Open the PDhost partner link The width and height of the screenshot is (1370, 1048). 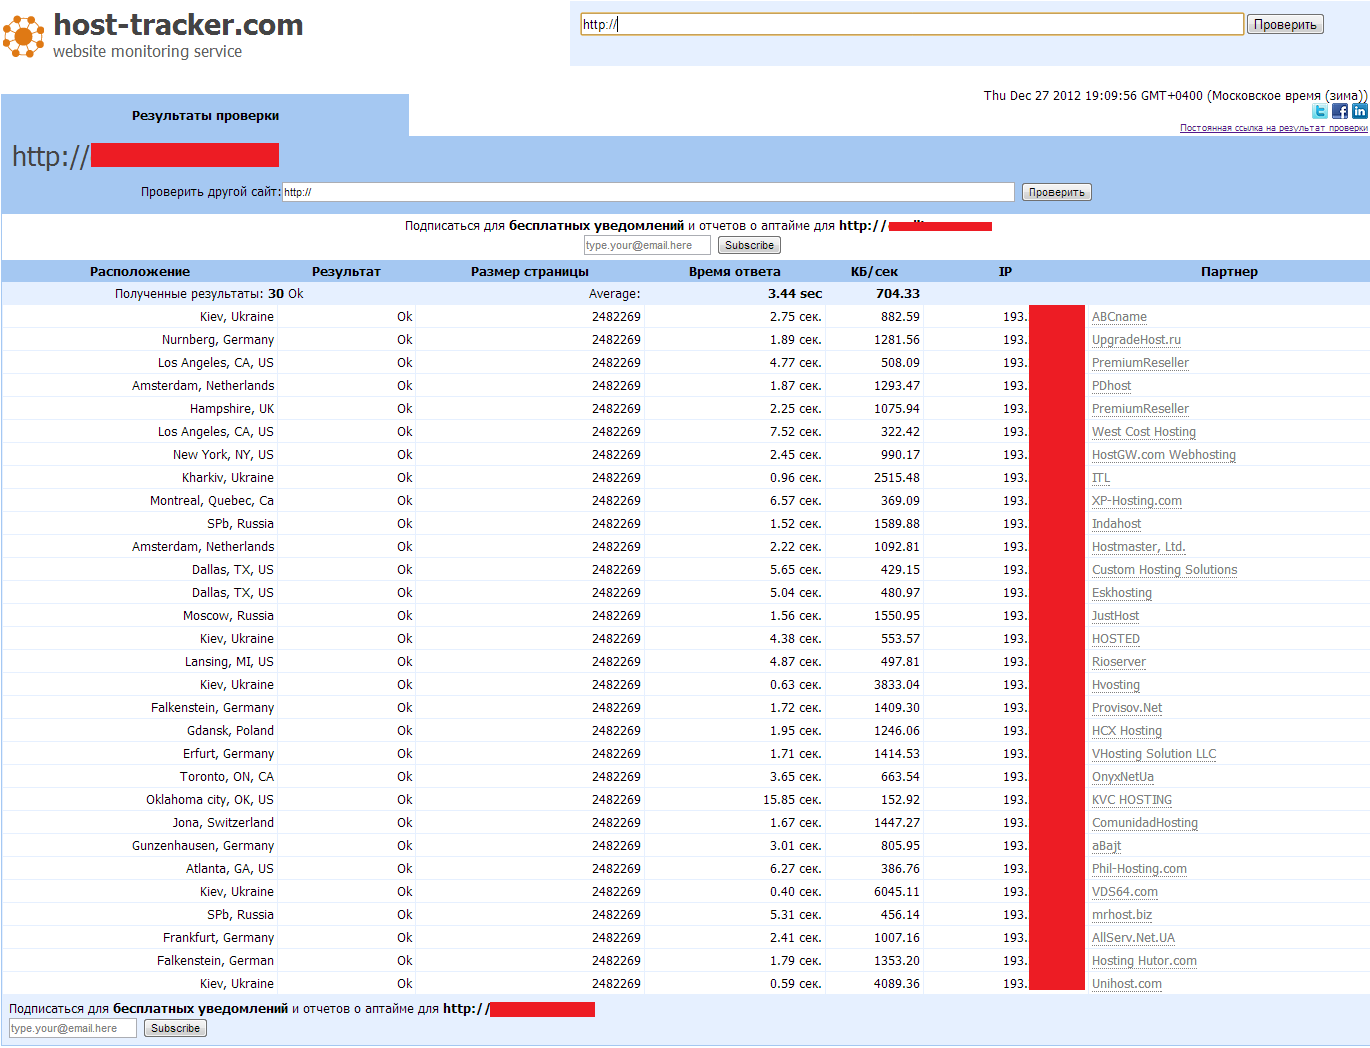(x=1112, y=386)
